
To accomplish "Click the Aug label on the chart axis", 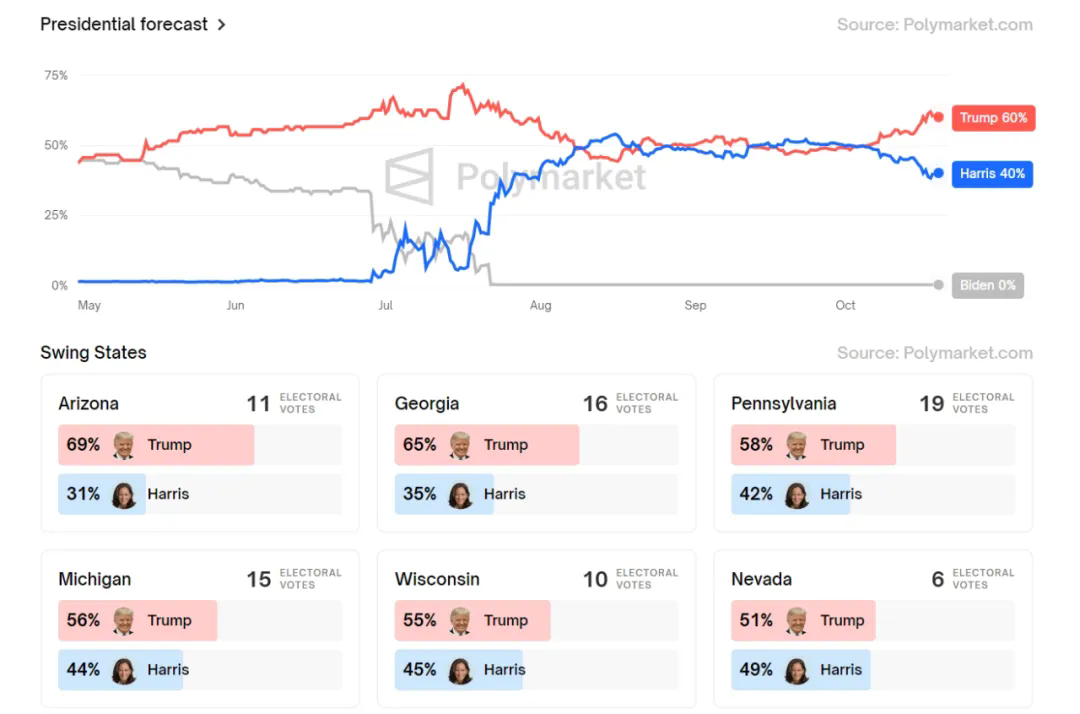I will coord(540,305).
